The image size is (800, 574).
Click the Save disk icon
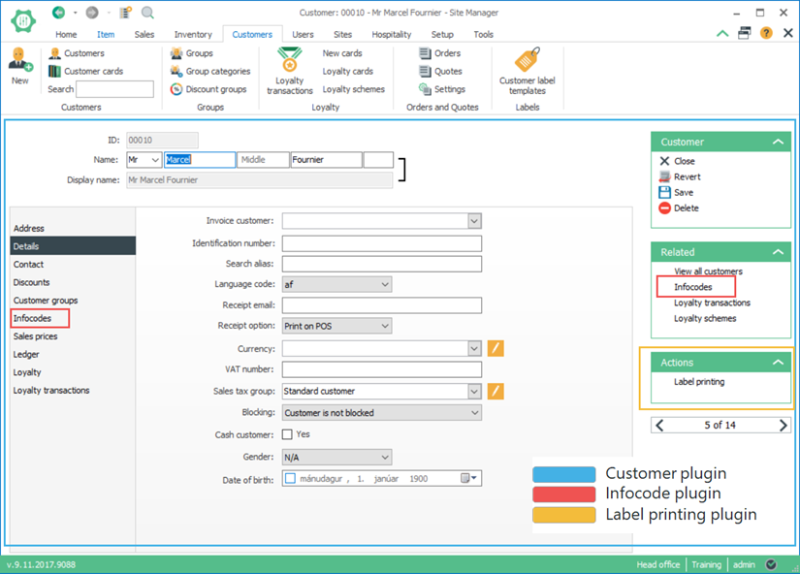(664, 192)
